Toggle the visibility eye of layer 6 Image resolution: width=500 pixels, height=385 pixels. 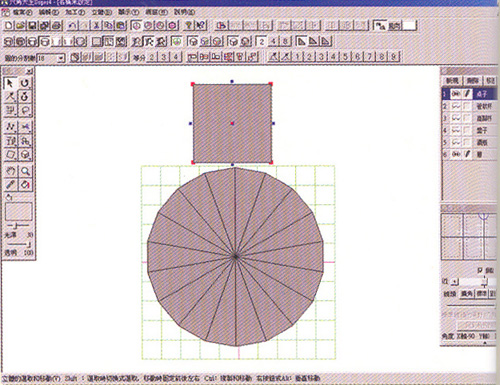click(456, 154)
